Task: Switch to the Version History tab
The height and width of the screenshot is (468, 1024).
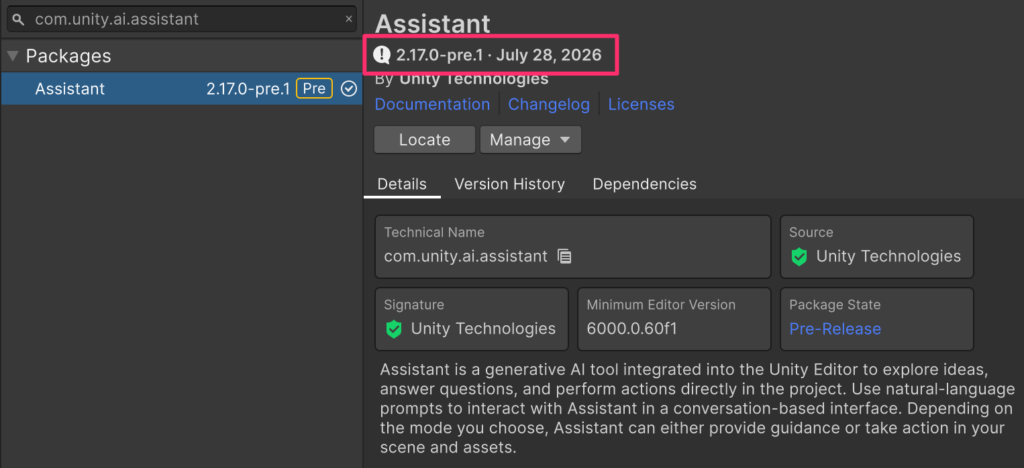Action: point(509,184)
